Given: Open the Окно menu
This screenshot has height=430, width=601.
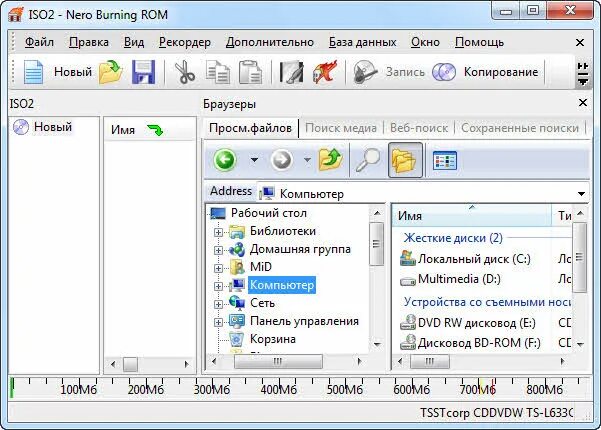Looking at the screenshot, I should (425, 42).
